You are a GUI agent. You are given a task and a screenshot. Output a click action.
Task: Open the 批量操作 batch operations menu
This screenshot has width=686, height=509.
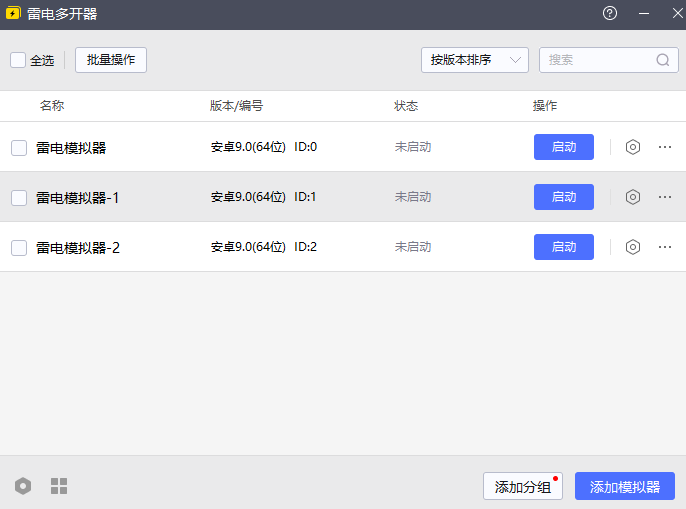point(111,60)
